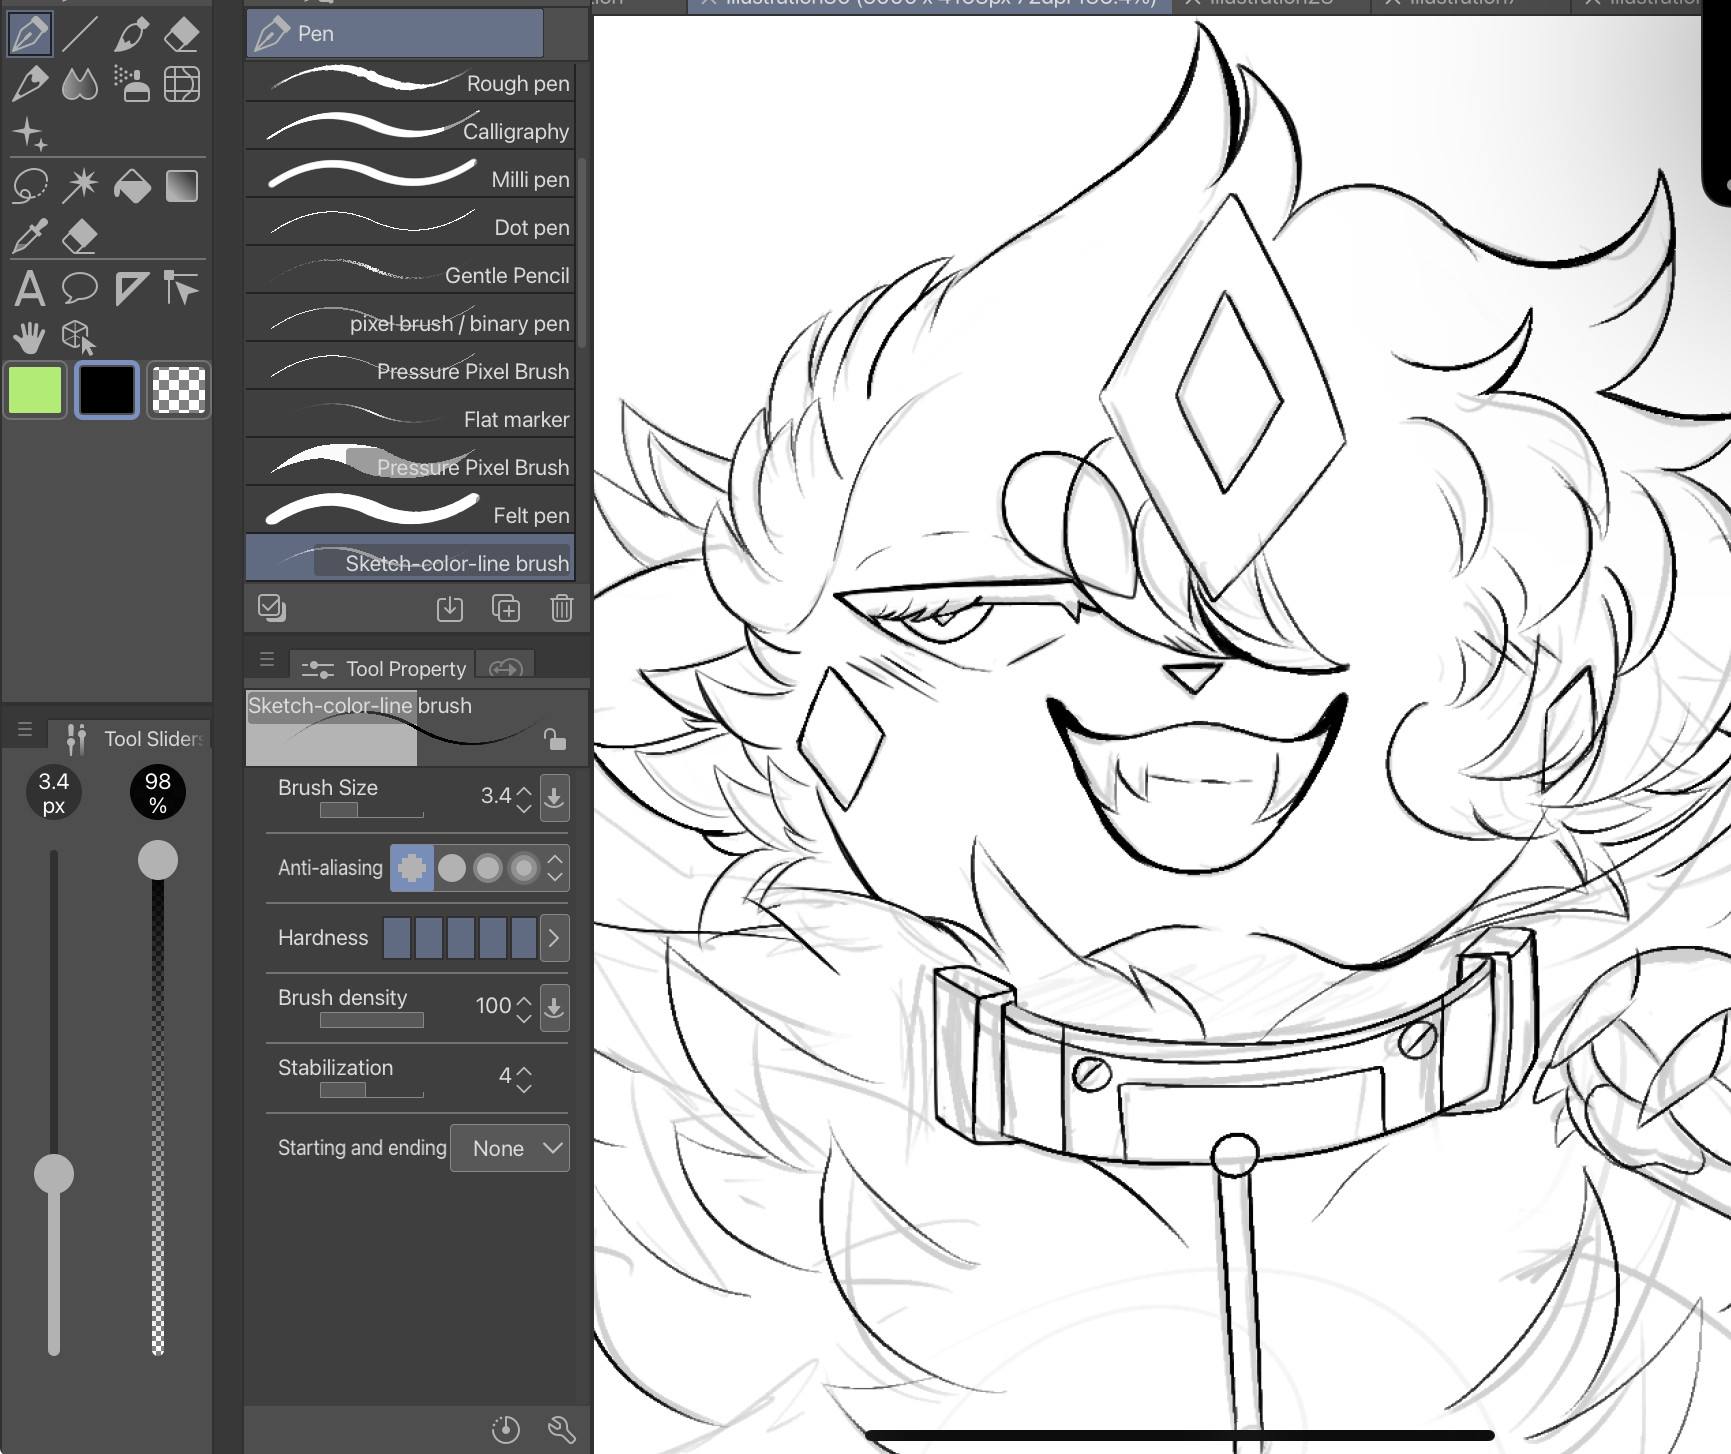The height and width of the screenshot is (1454, 1731).
Task: Select the Pen tool in toolbox
Action: [30, 34]
